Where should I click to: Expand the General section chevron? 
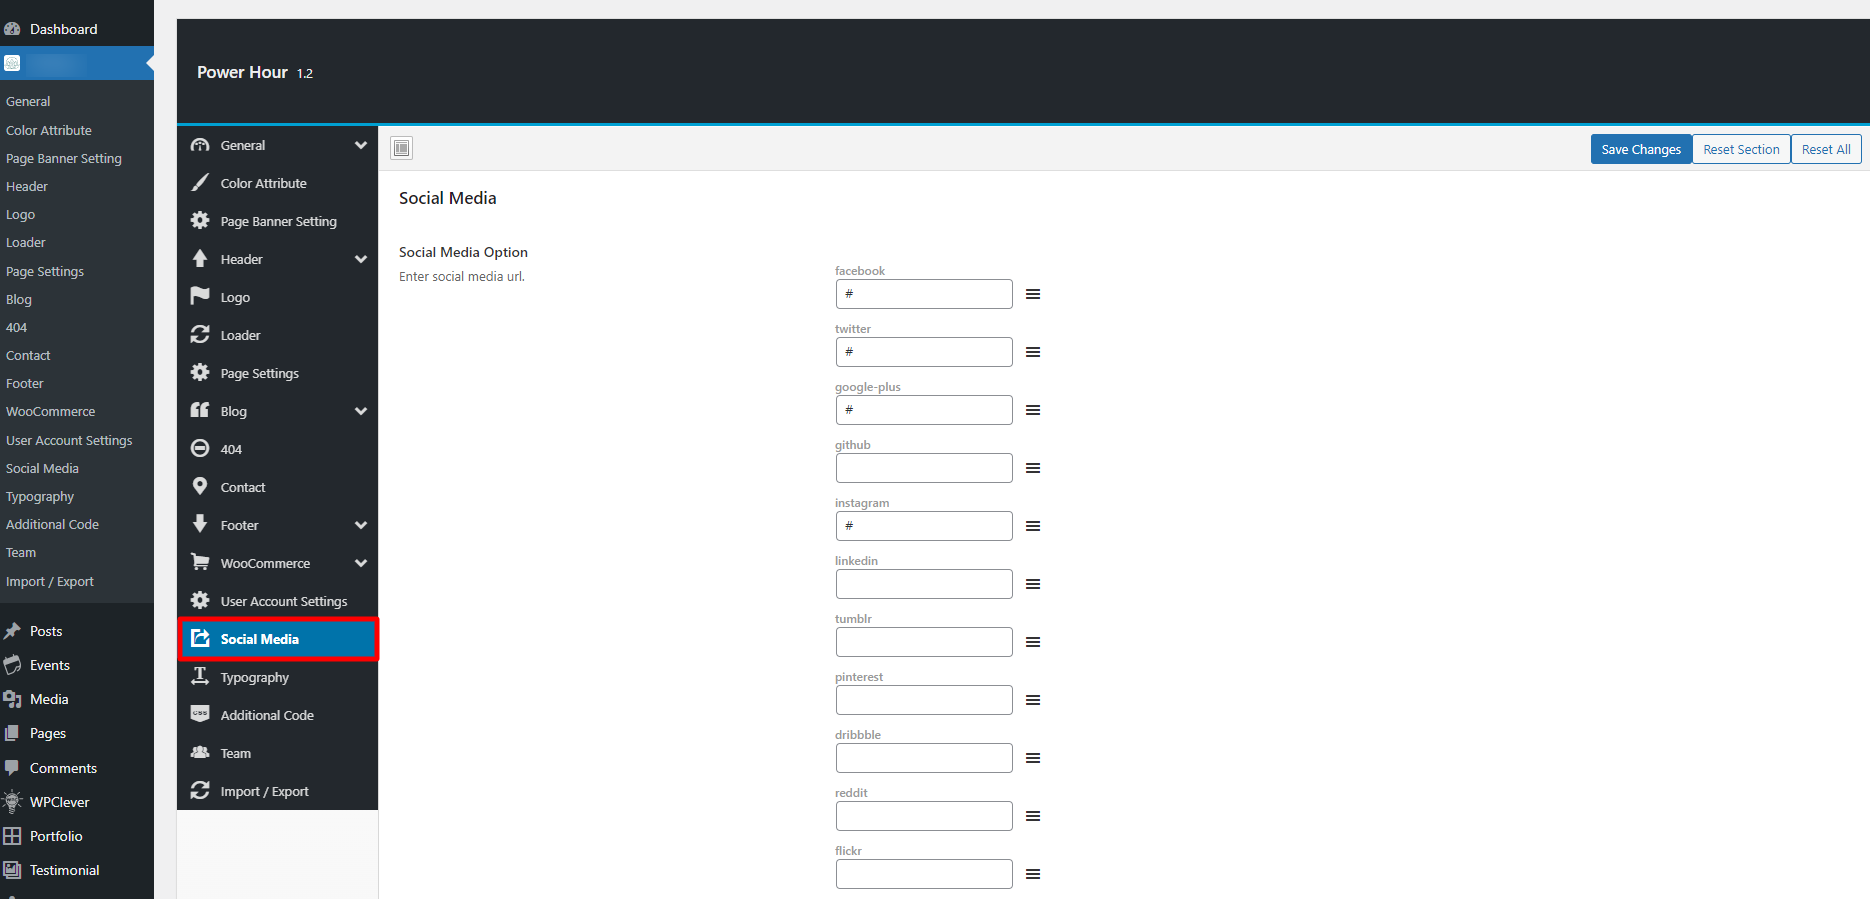click(x=361, y=145)
